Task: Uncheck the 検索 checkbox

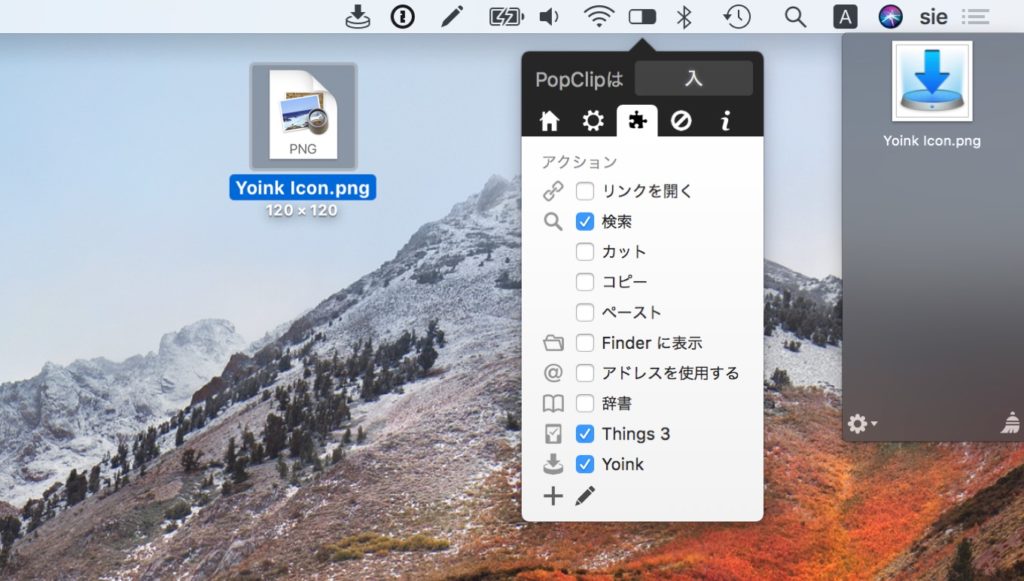Action: pos(584,221)
